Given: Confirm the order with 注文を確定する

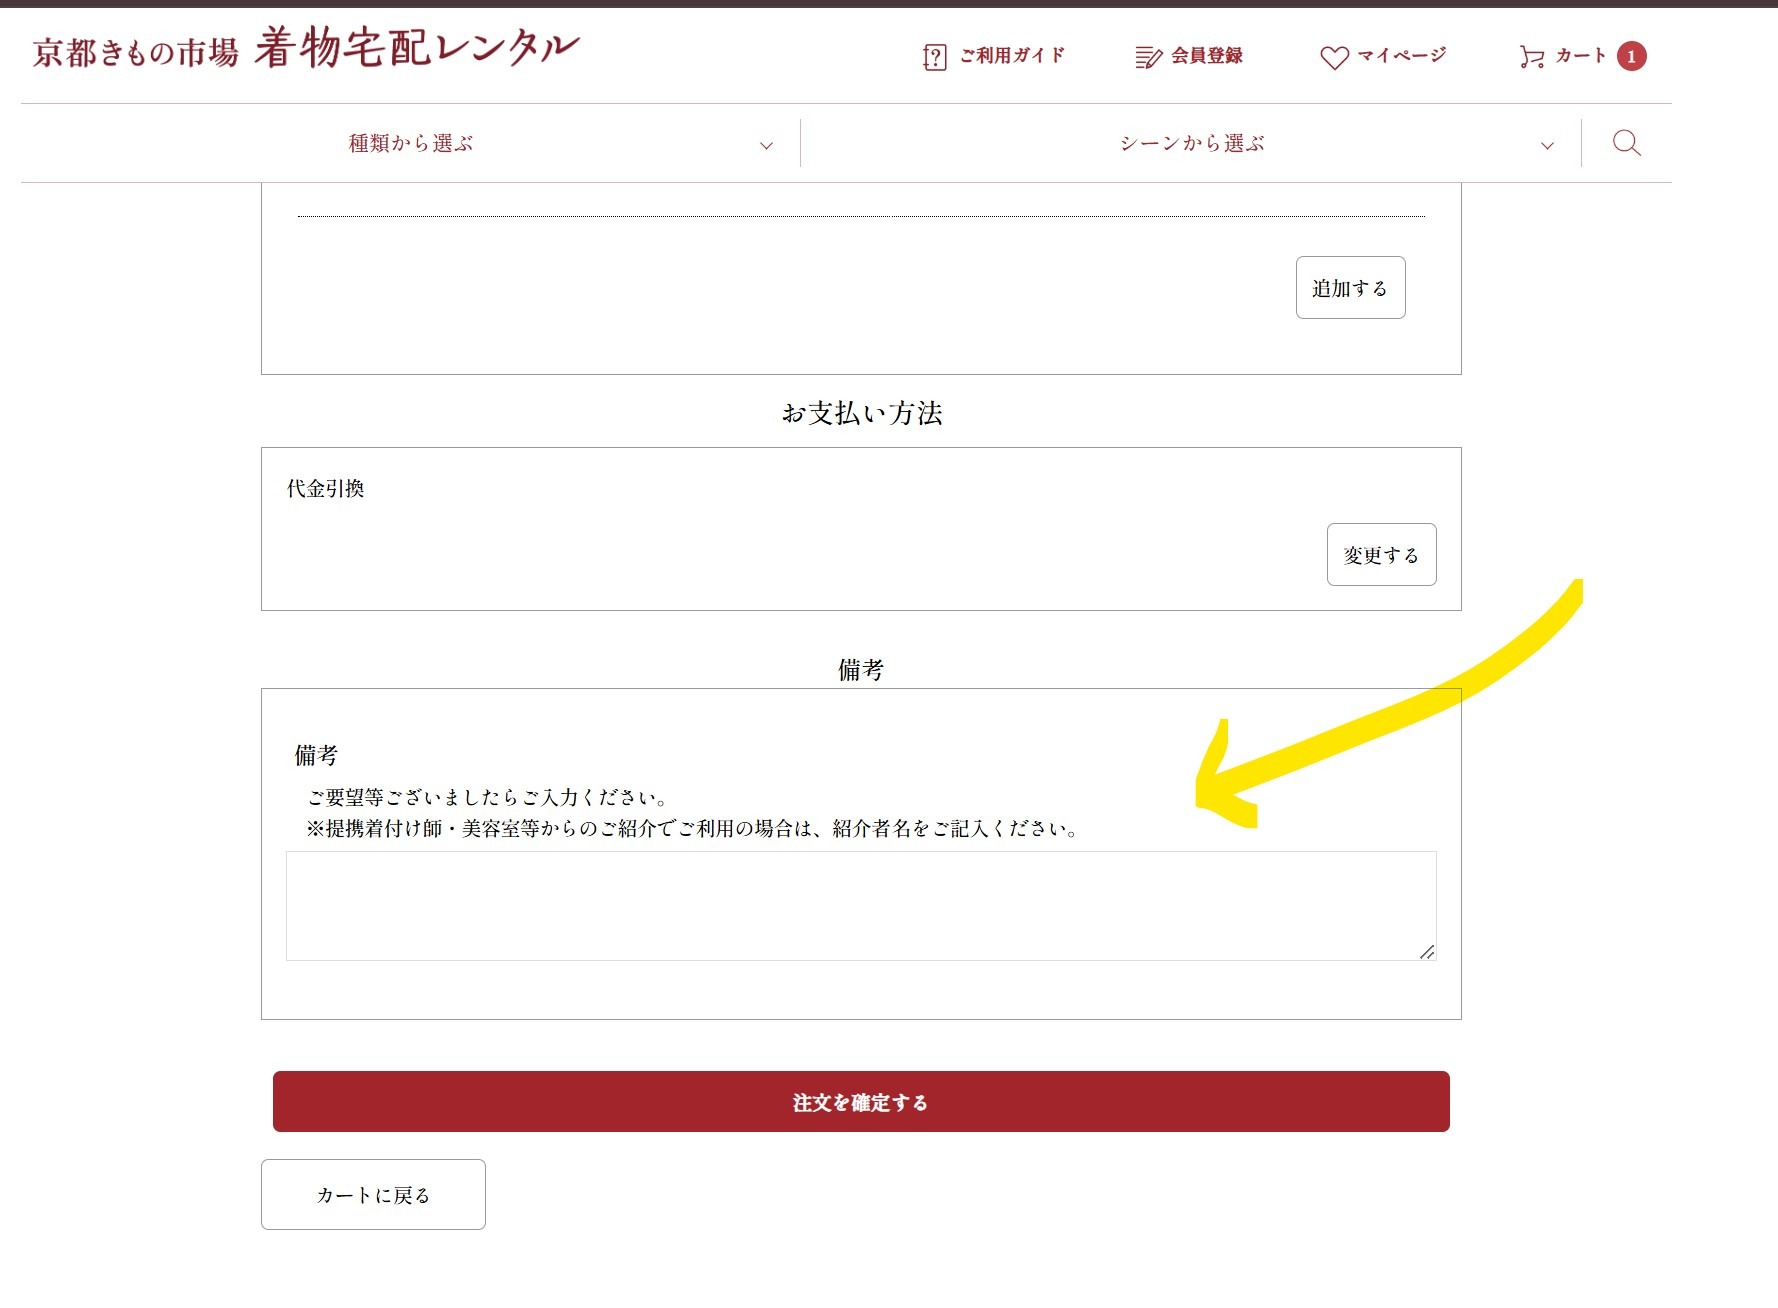Looking at the screenshot, I should click(860, 1102).
